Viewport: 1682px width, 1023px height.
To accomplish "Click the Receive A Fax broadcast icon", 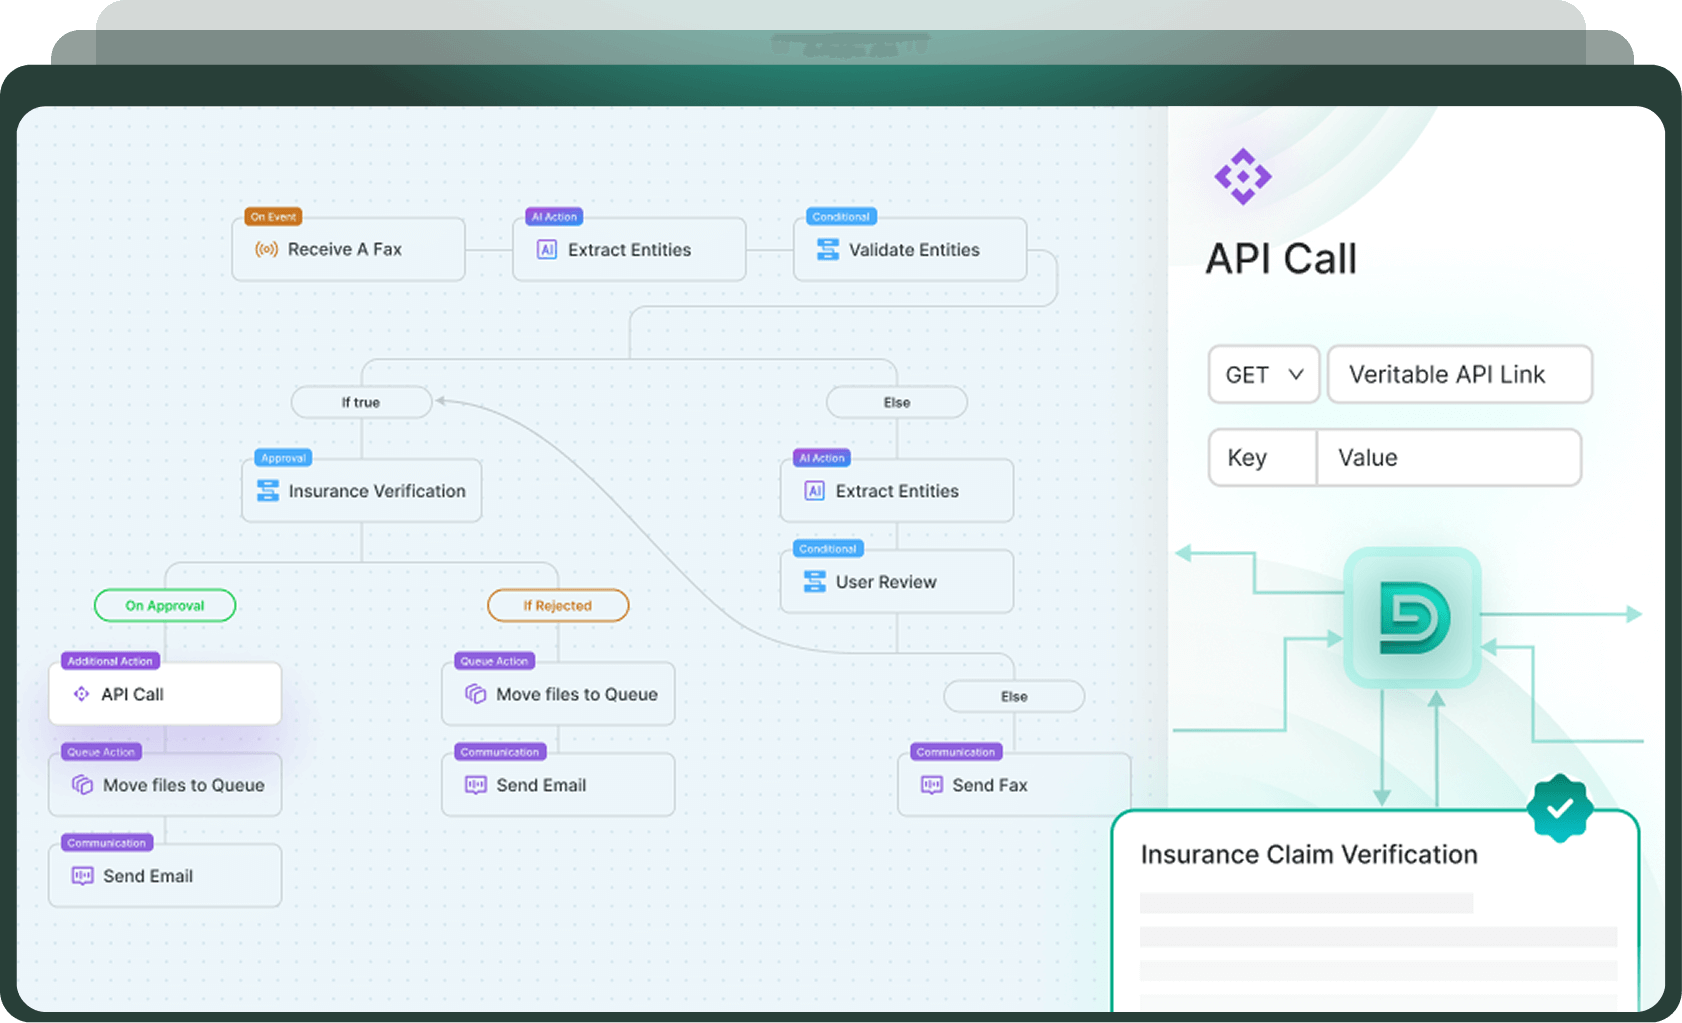I will pyautogui.click(x=266, y=249).
